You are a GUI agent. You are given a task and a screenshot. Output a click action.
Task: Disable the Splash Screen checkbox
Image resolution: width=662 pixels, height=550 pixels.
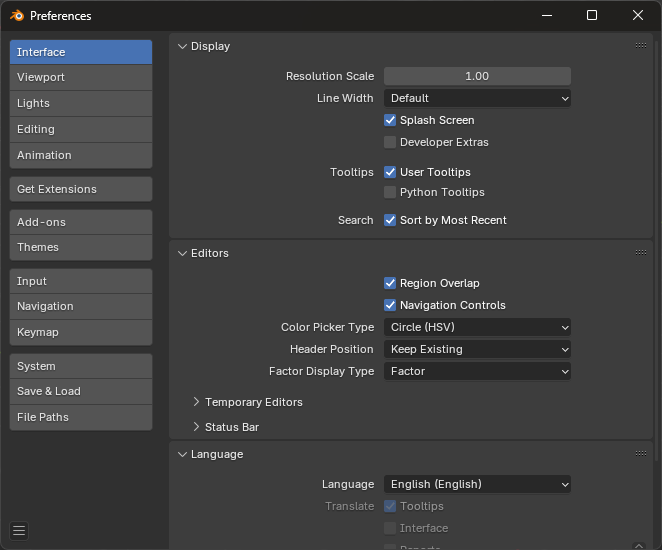click(390, 120)
